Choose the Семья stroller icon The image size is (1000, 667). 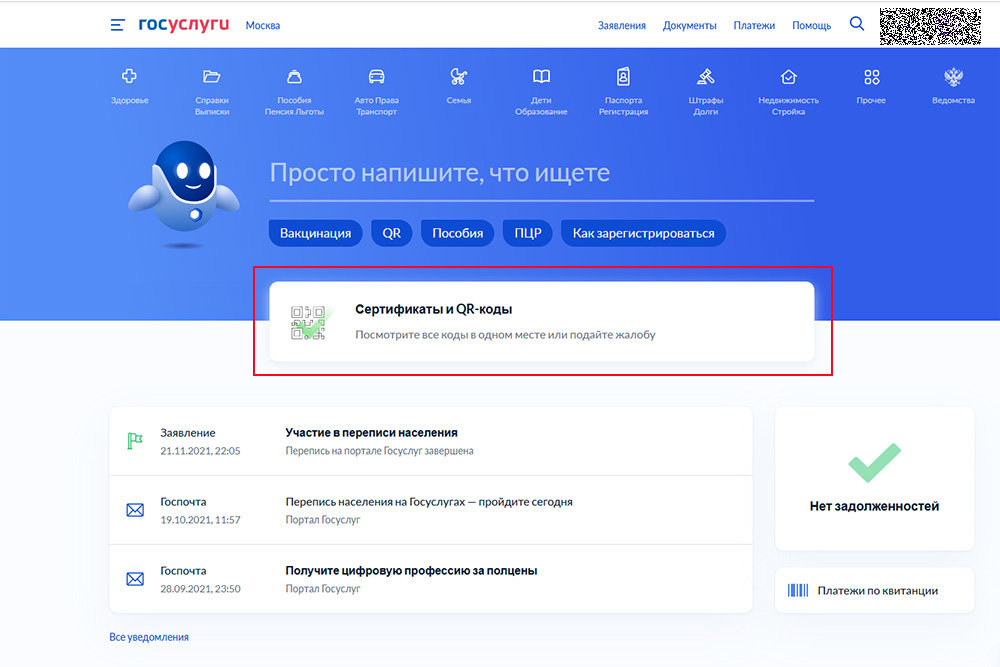pyautogui.click(x=459, y=77)
